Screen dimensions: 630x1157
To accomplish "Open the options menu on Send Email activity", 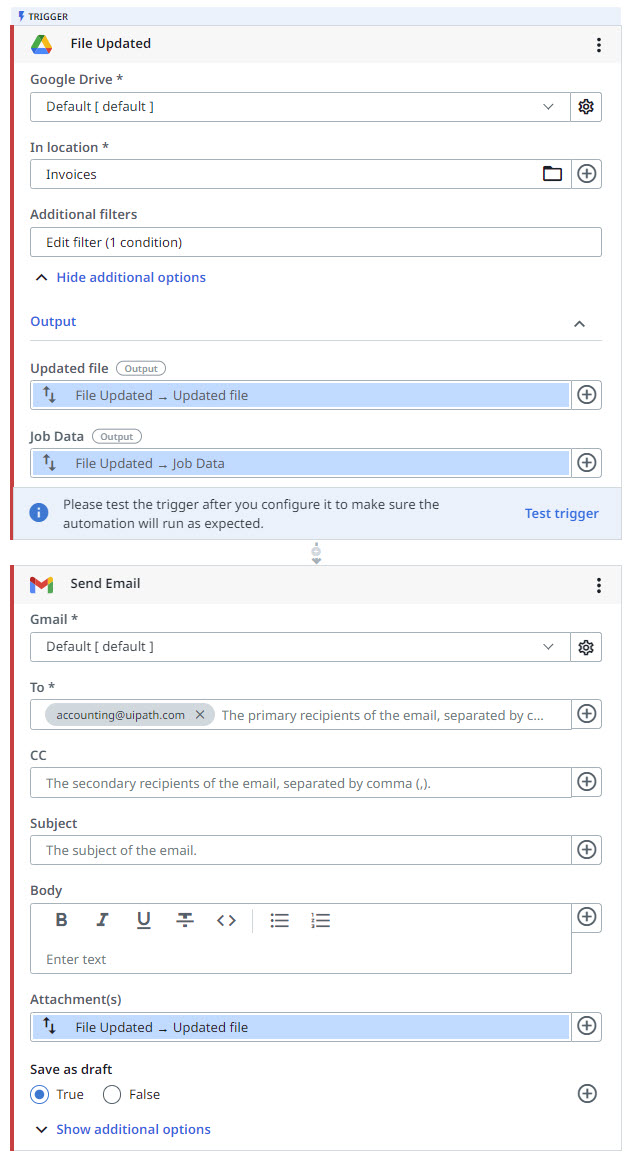I will [598, 585].
